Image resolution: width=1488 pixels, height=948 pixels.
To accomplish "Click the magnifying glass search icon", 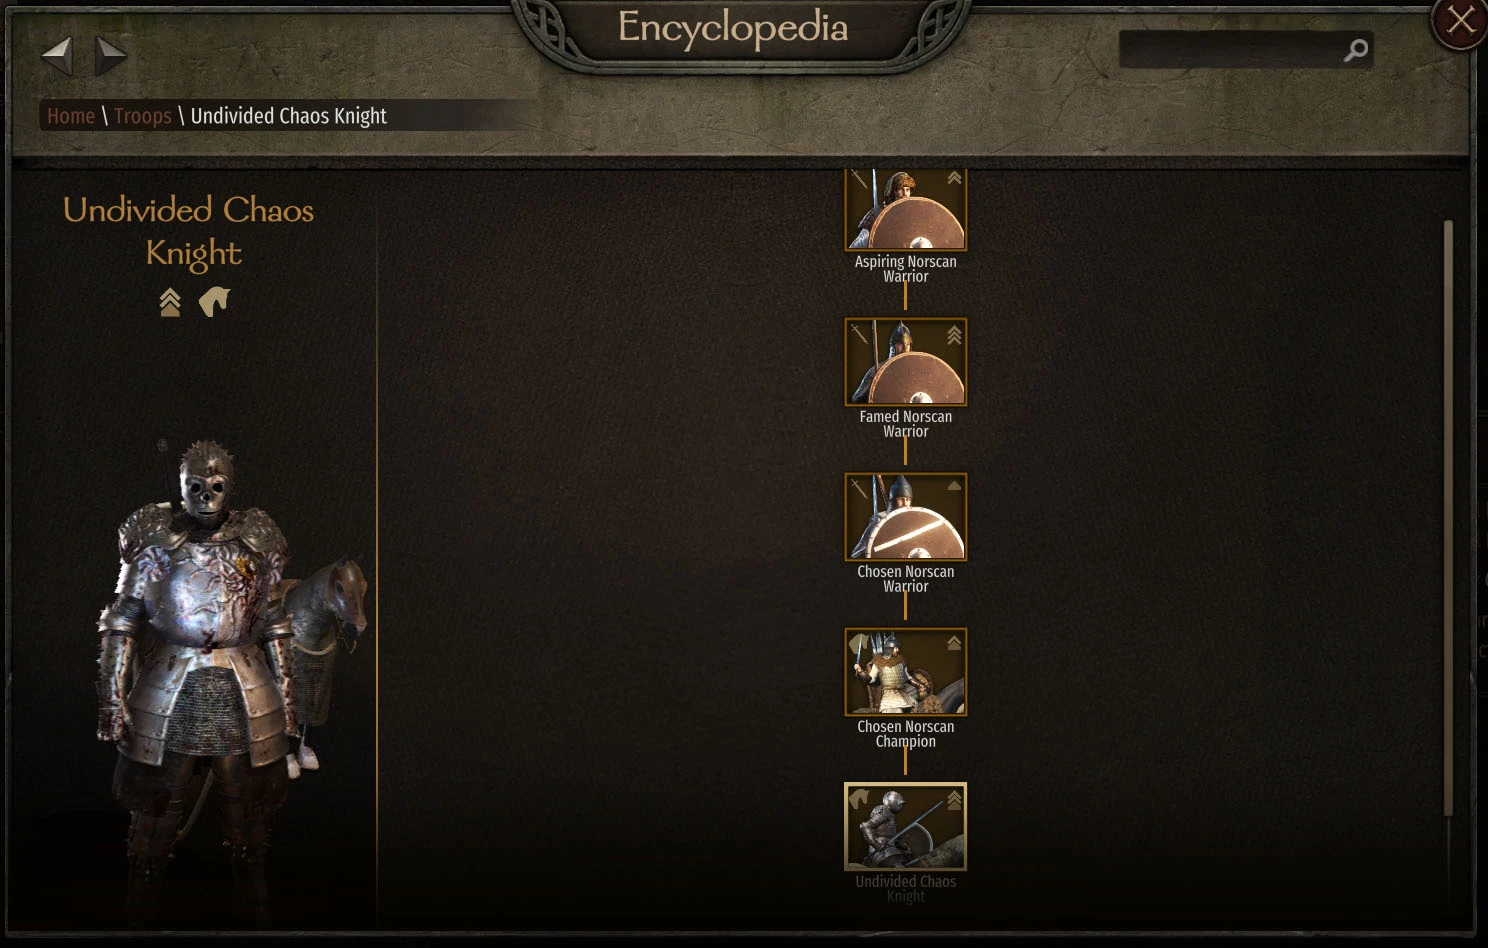I will coord(1356,50).
